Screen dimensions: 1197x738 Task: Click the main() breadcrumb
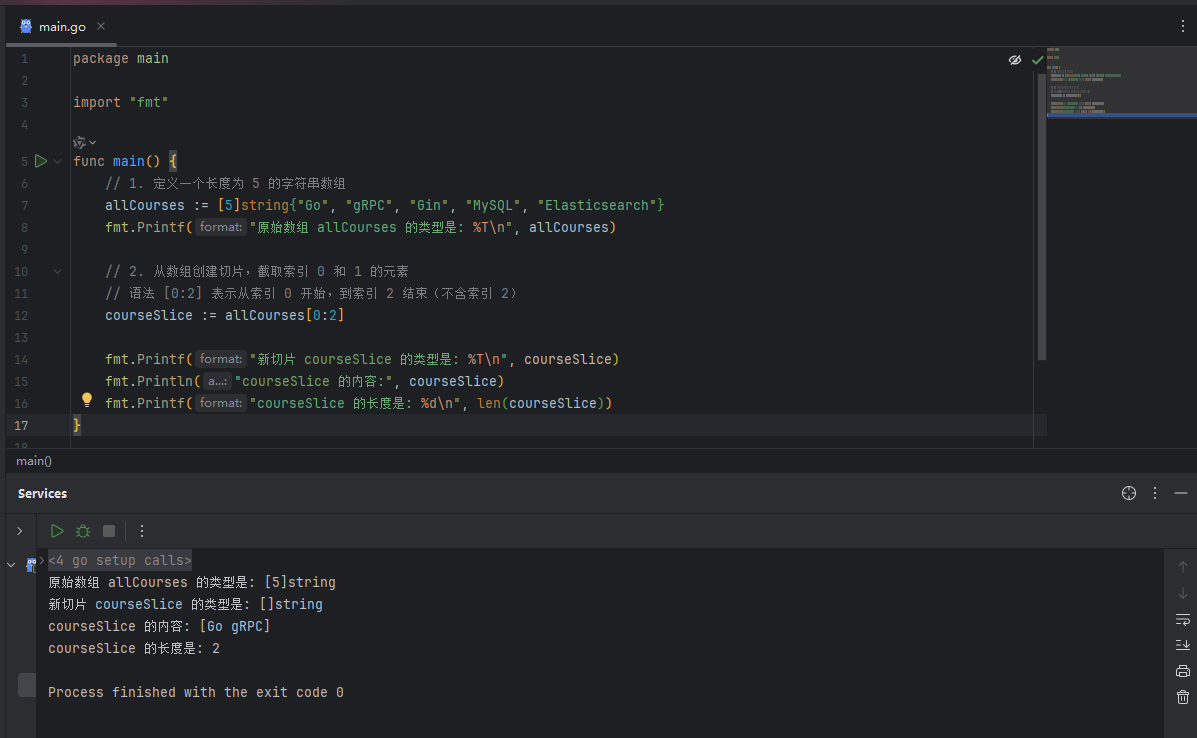[34, 461]
